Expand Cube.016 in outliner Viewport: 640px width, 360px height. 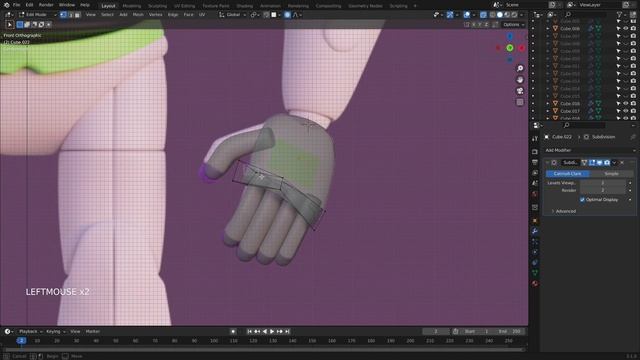[548, 104]
